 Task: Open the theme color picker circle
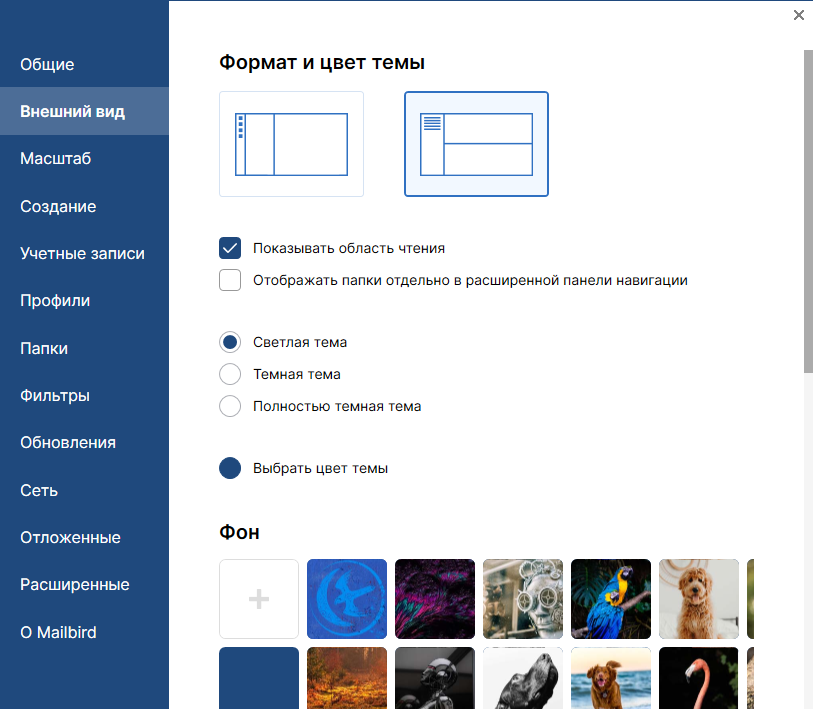(230, 467)
